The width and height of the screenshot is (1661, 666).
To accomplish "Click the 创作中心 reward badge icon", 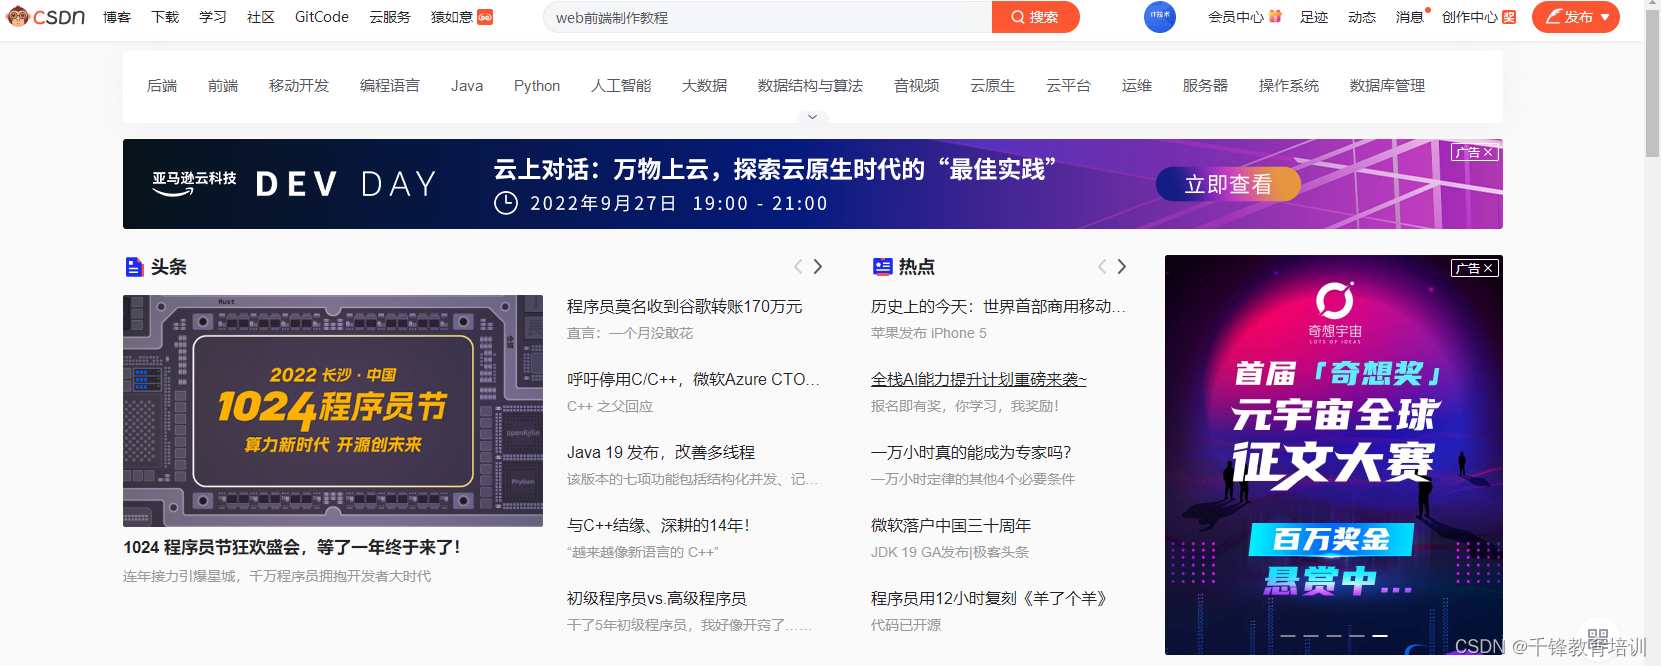I will [1509, 17].
